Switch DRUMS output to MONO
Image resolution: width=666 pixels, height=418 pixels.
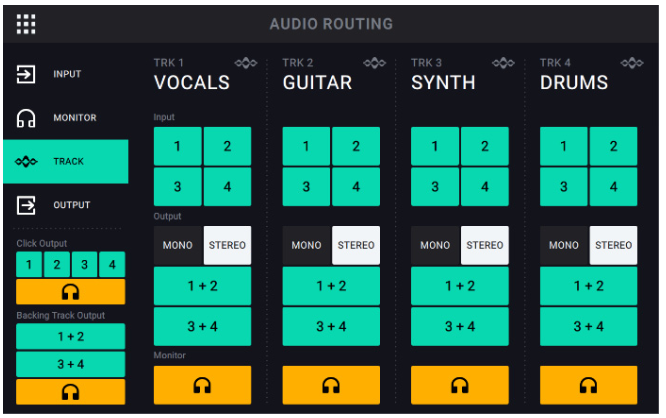coord(564,245)
